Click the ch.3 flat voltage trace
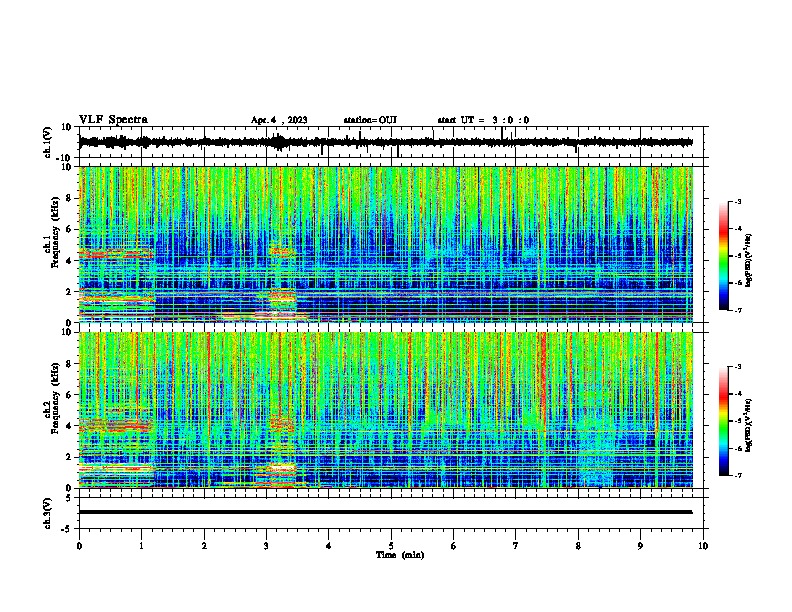This screenshot has width=792, height=612. click(385, 512)
